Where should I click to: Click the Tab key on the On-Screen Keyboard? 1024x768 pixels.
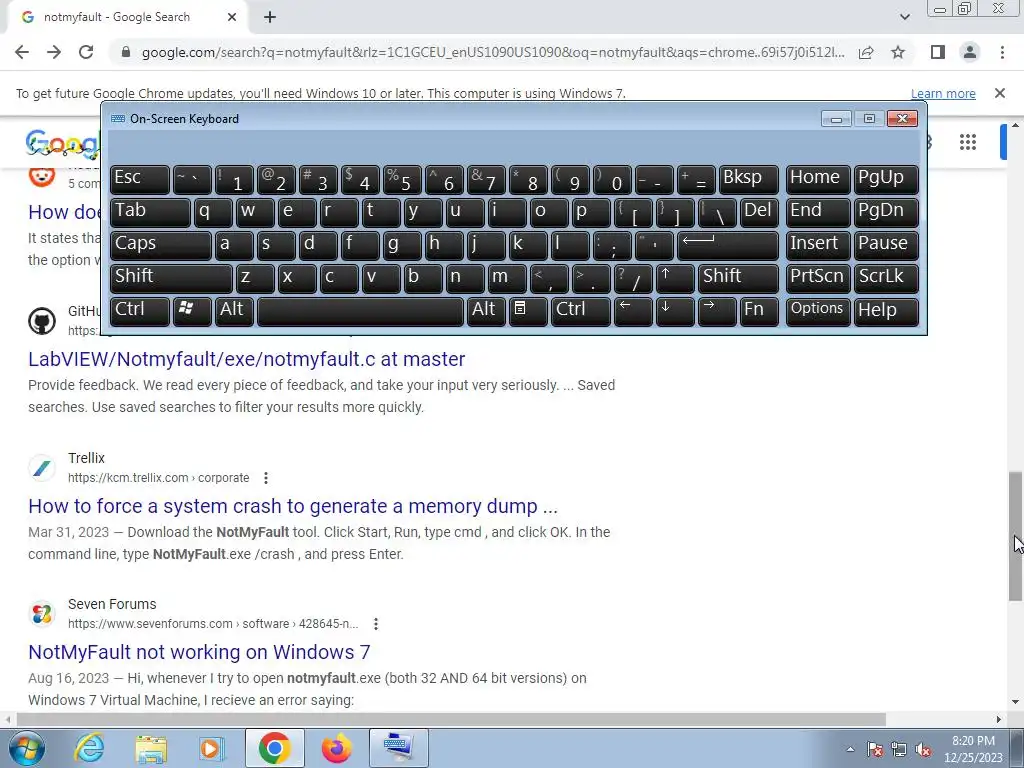150,212
